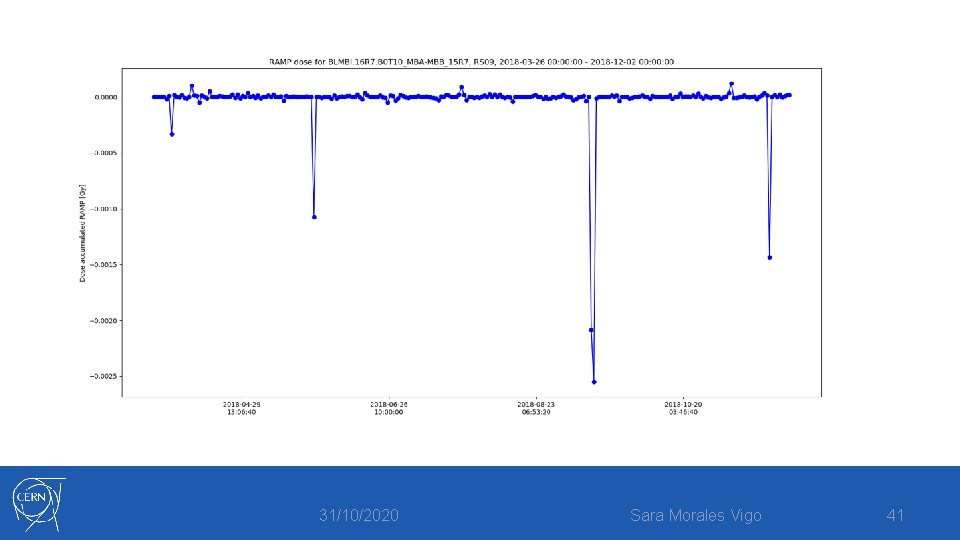The height and width of the screenshot is (540, 960).
Task: Click the 2018-08-23 x-axis tick label
Action: coord(536,408)
